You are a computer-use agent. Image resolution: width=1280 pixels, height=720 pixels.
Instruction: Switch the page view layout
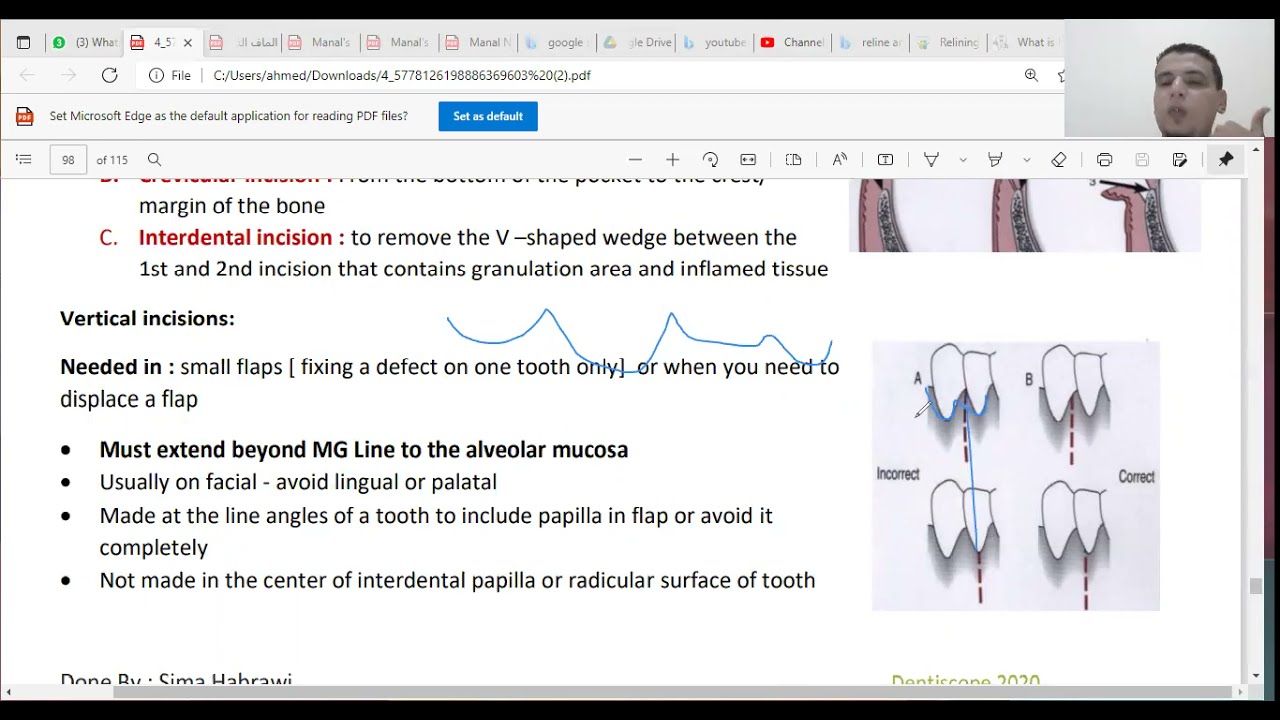794,160
